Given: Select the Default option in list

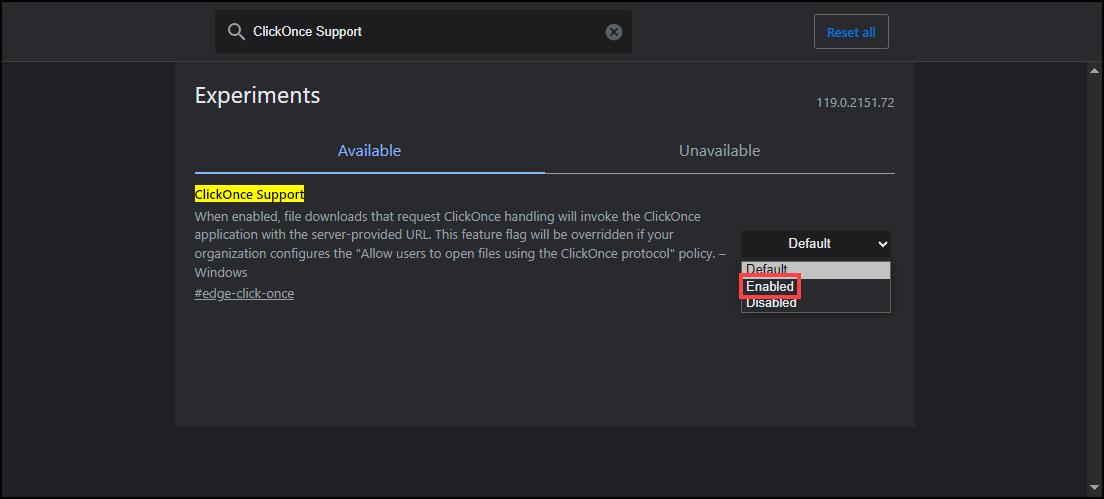Looking at the screenshot, I should click(x=816, y=270).
